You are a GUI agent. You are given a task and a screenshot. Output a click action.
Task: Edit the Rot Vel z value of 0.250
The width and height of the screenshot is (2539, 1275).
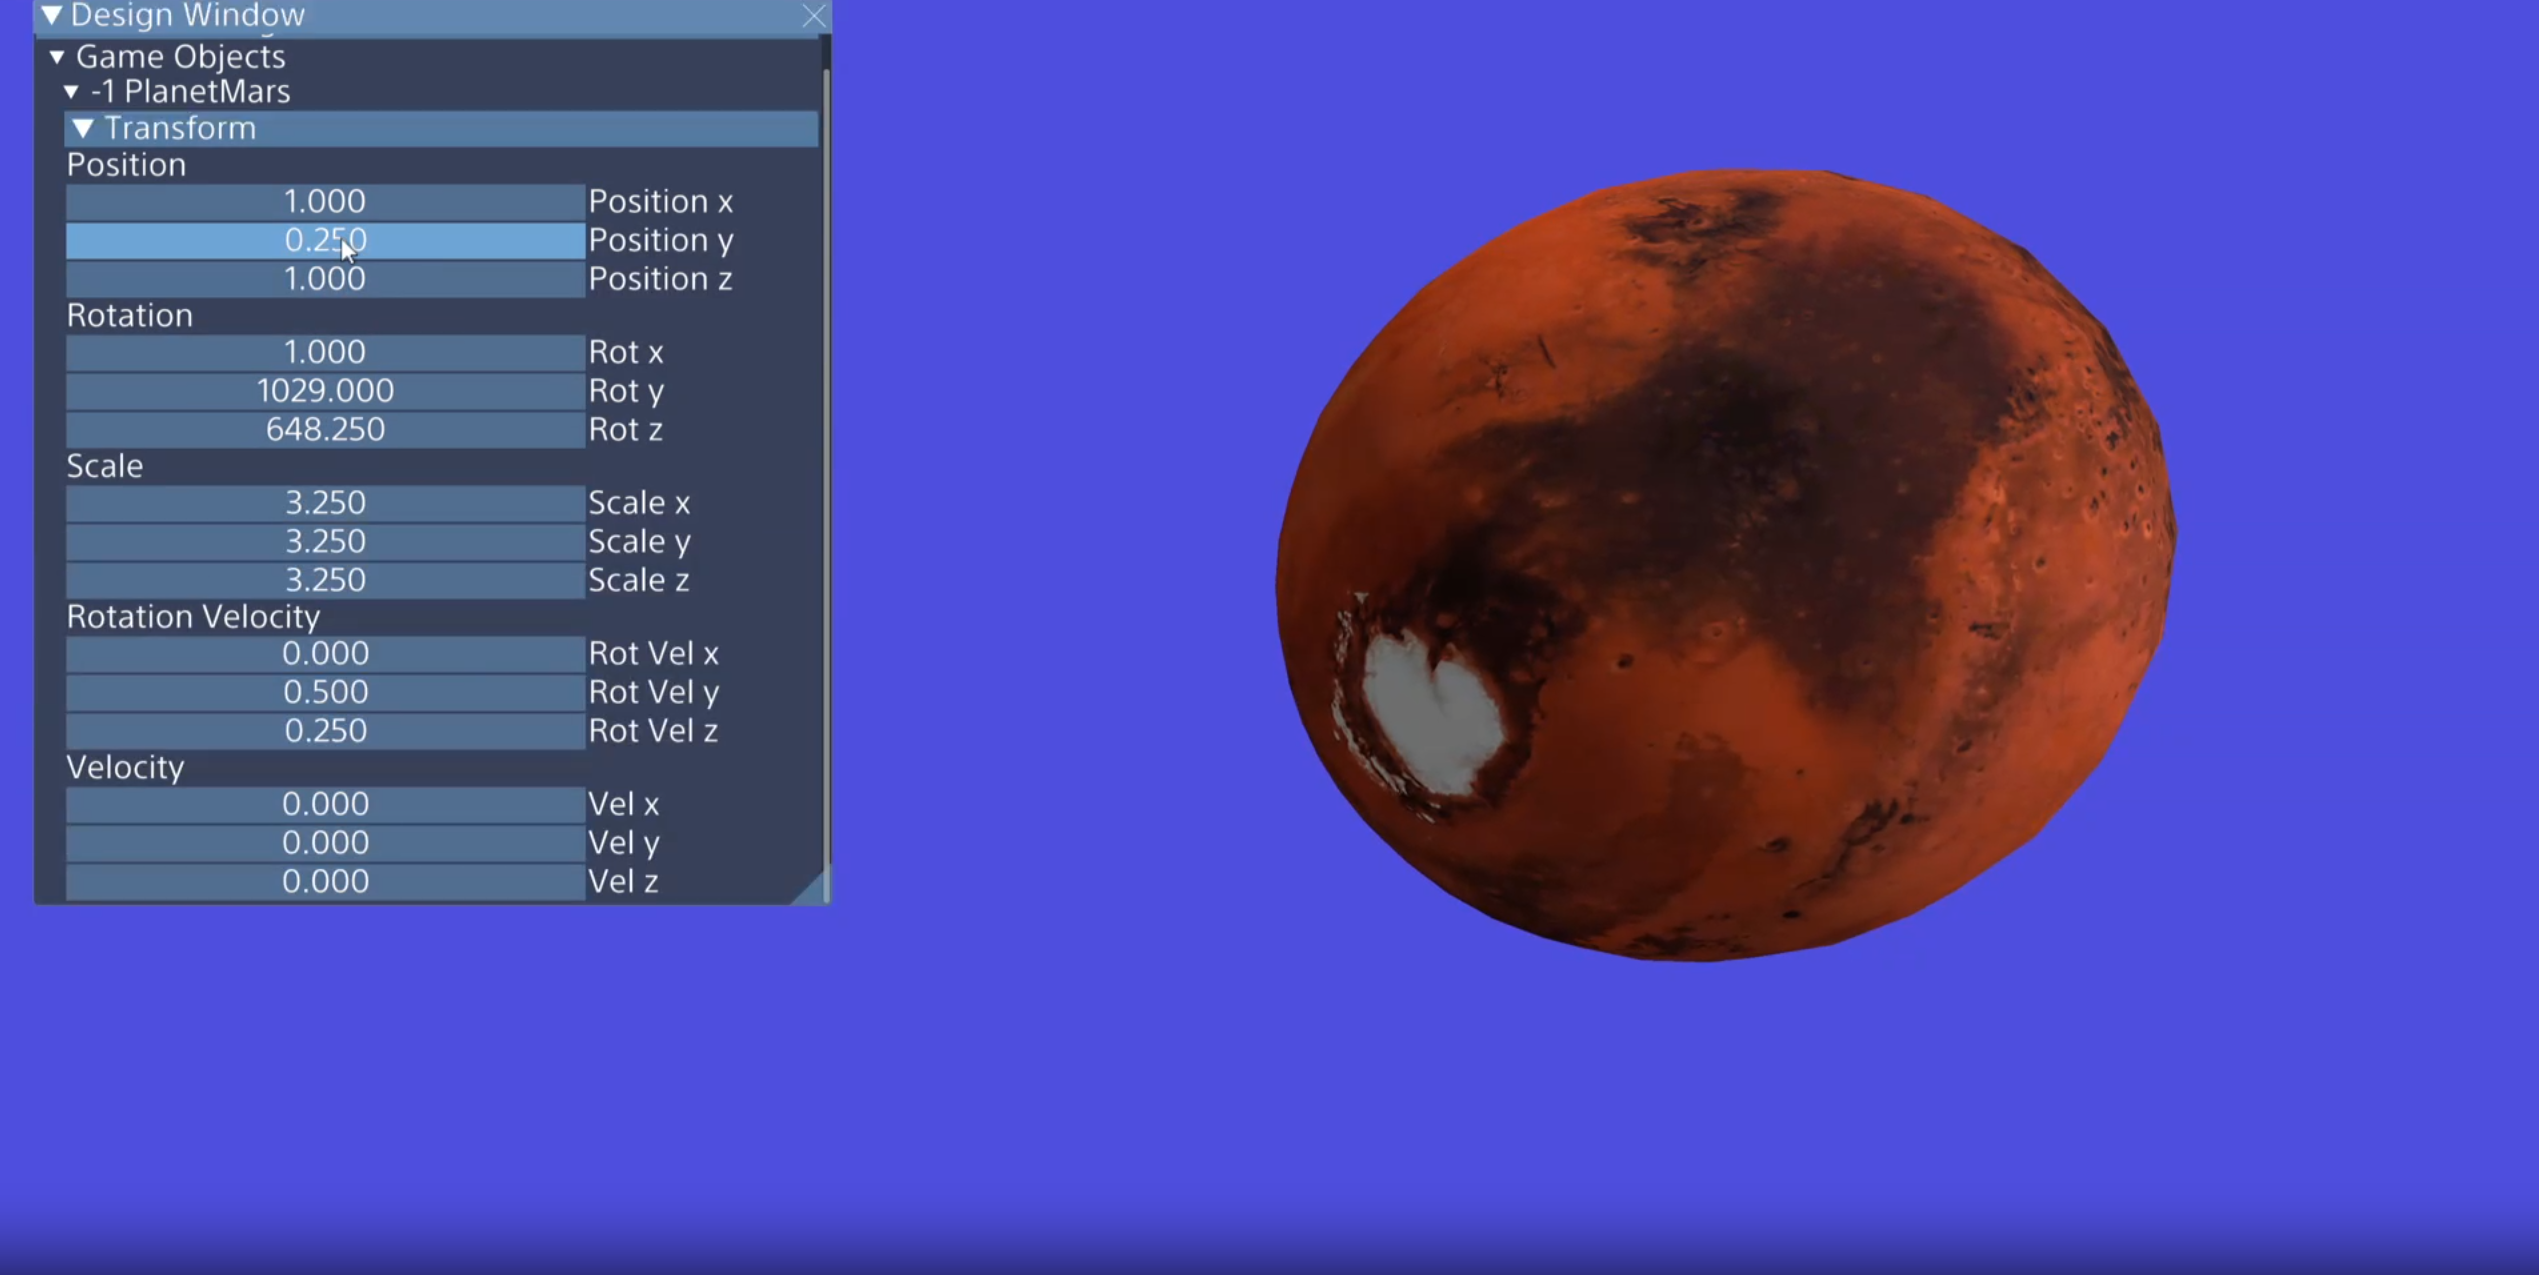[324, 730]
